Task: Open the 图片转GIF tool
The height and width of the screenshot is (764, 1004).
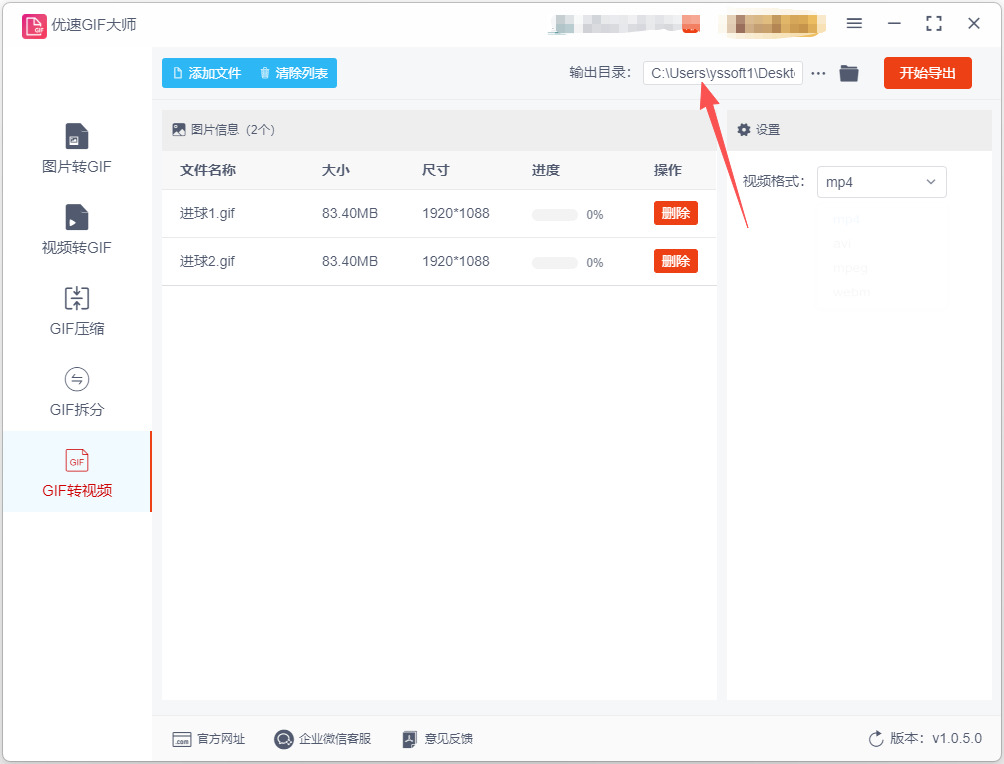Action: 76,149
